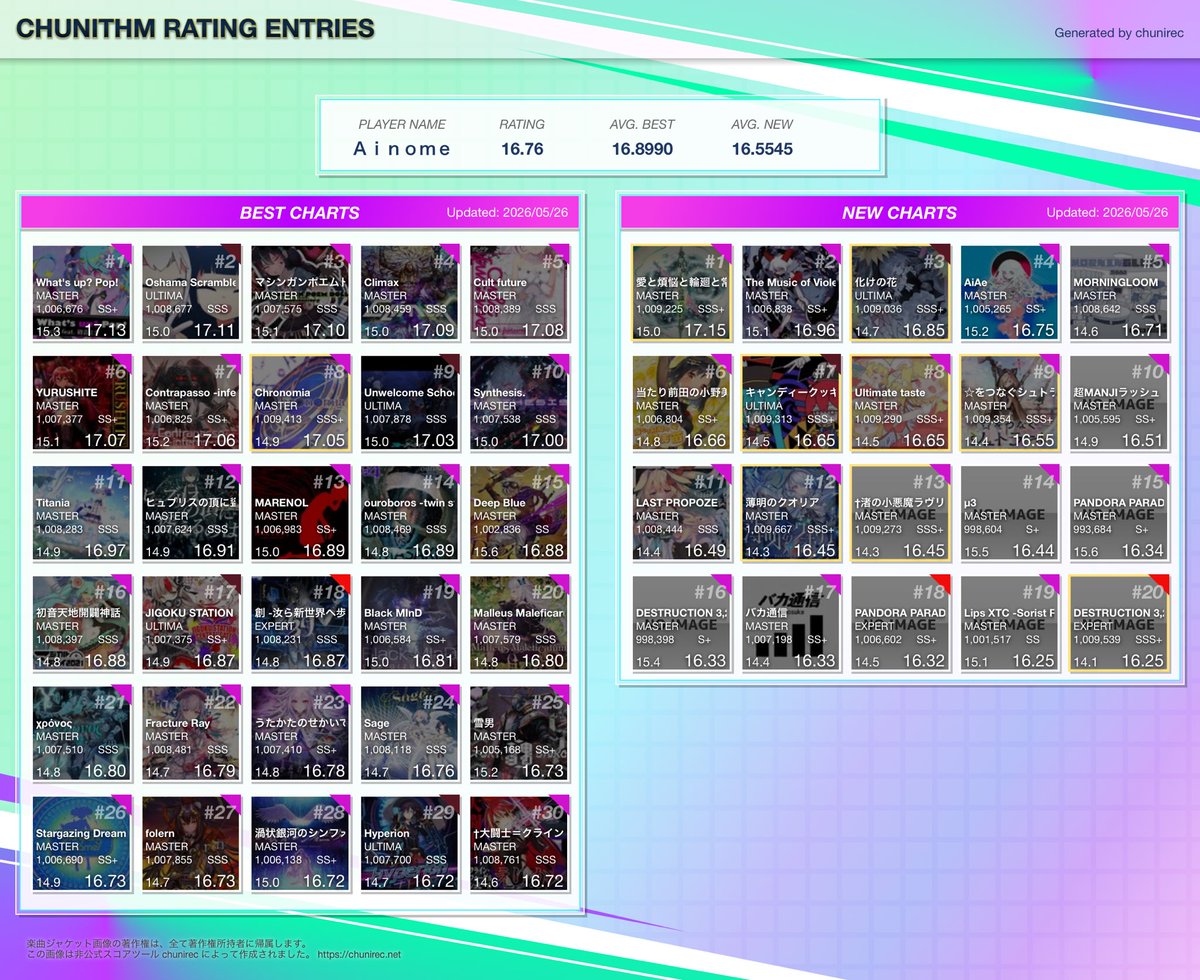This screenshot has height=980, width=1200.
Task: Click the †大闘士＝クライン chart card
Action: pos(519,843)
